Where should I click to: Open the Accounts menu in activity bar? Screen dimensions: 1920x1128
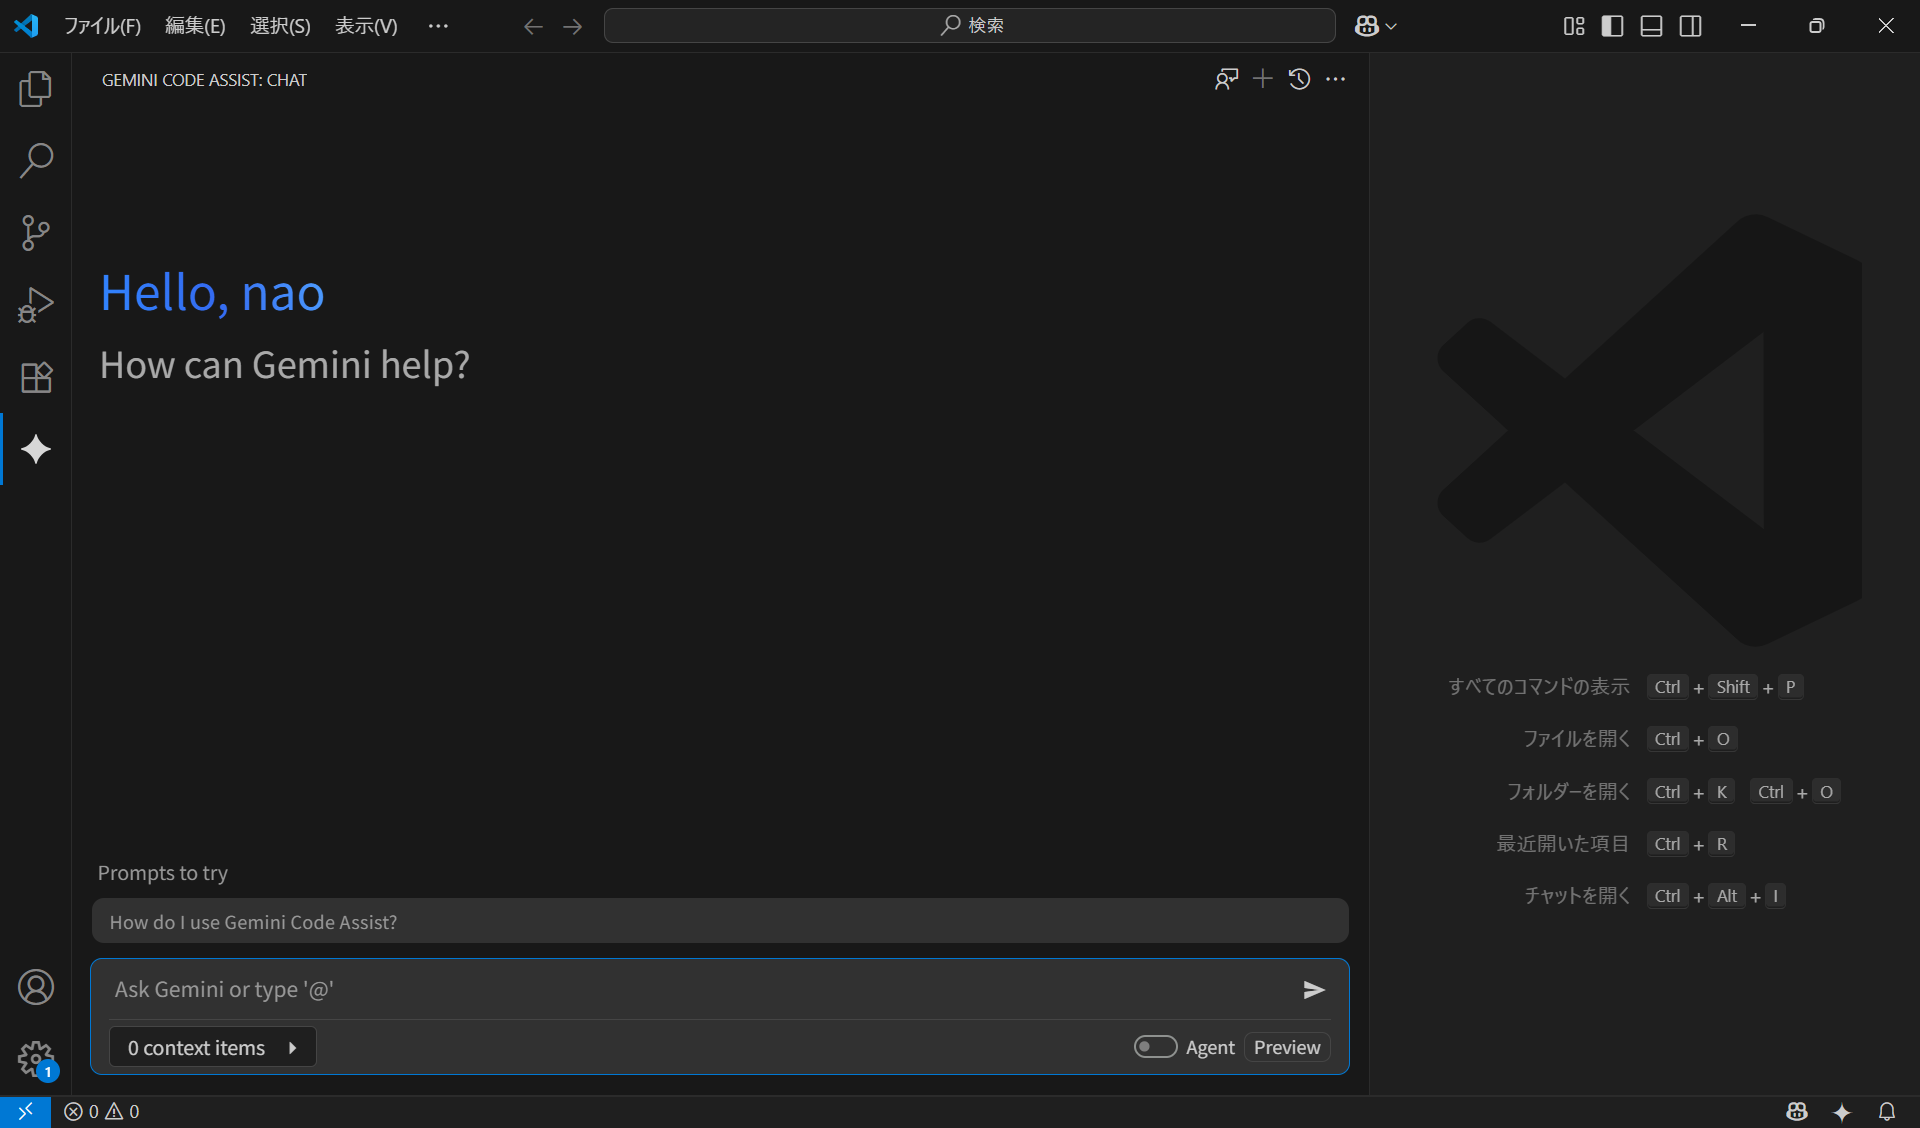tap(36, 987)
